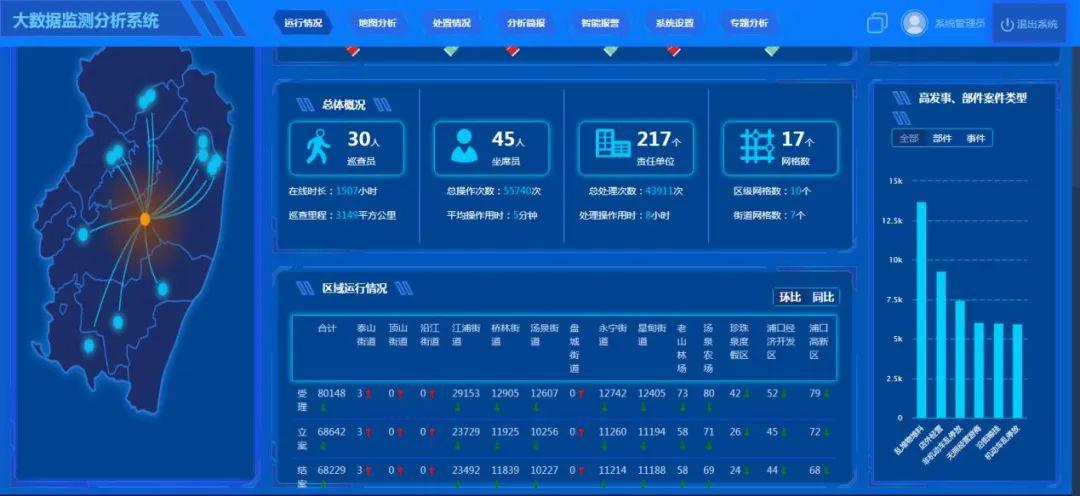Select the 事件 filter option
Screen dimensions: 1080x496
click(975, 138)
